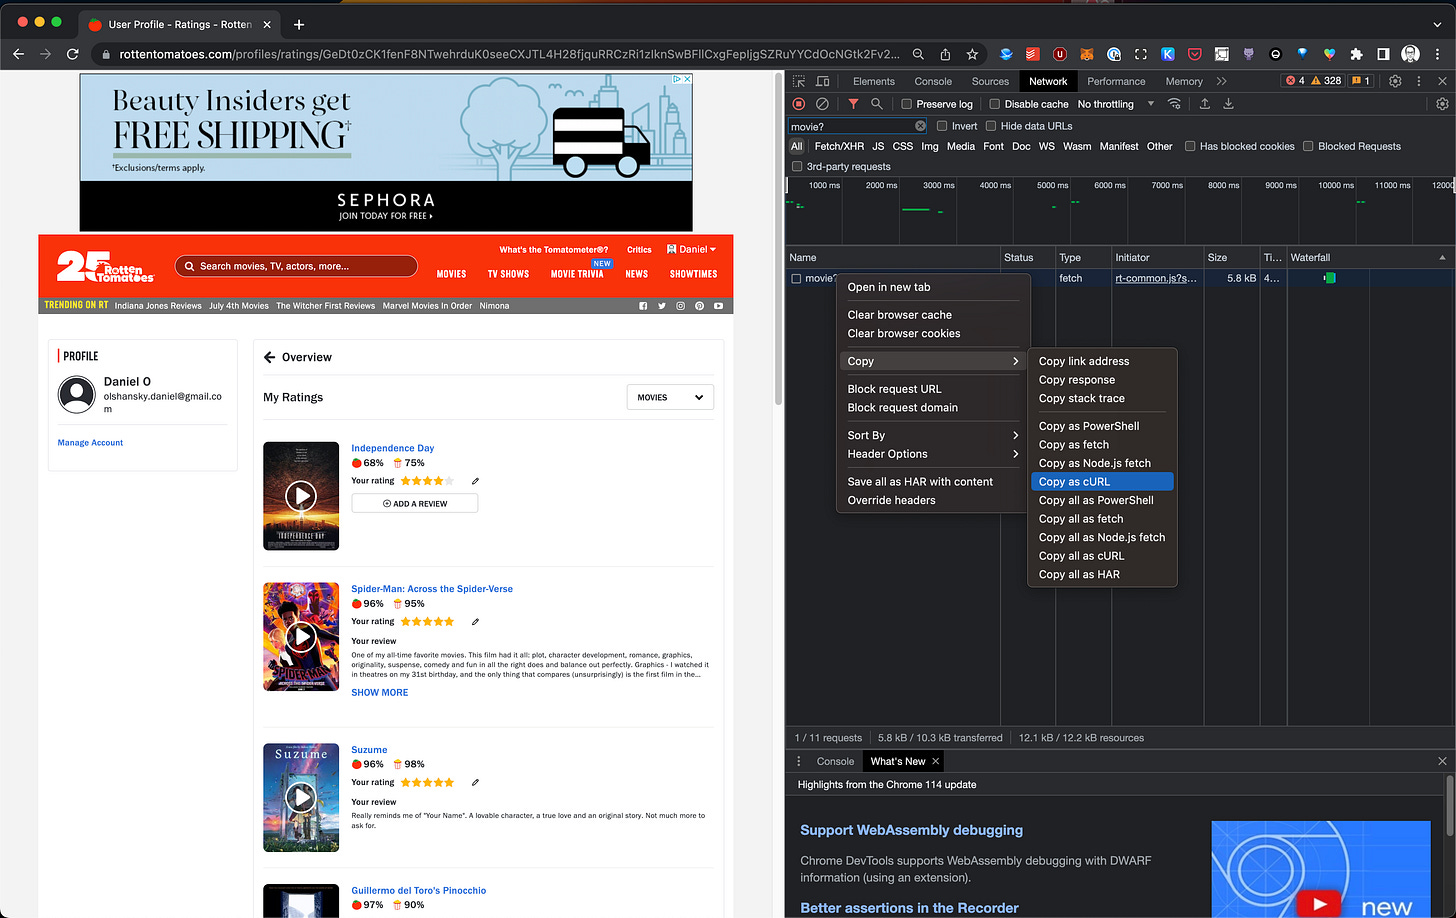Open the Console drawer tab

[x=835, y=761]
